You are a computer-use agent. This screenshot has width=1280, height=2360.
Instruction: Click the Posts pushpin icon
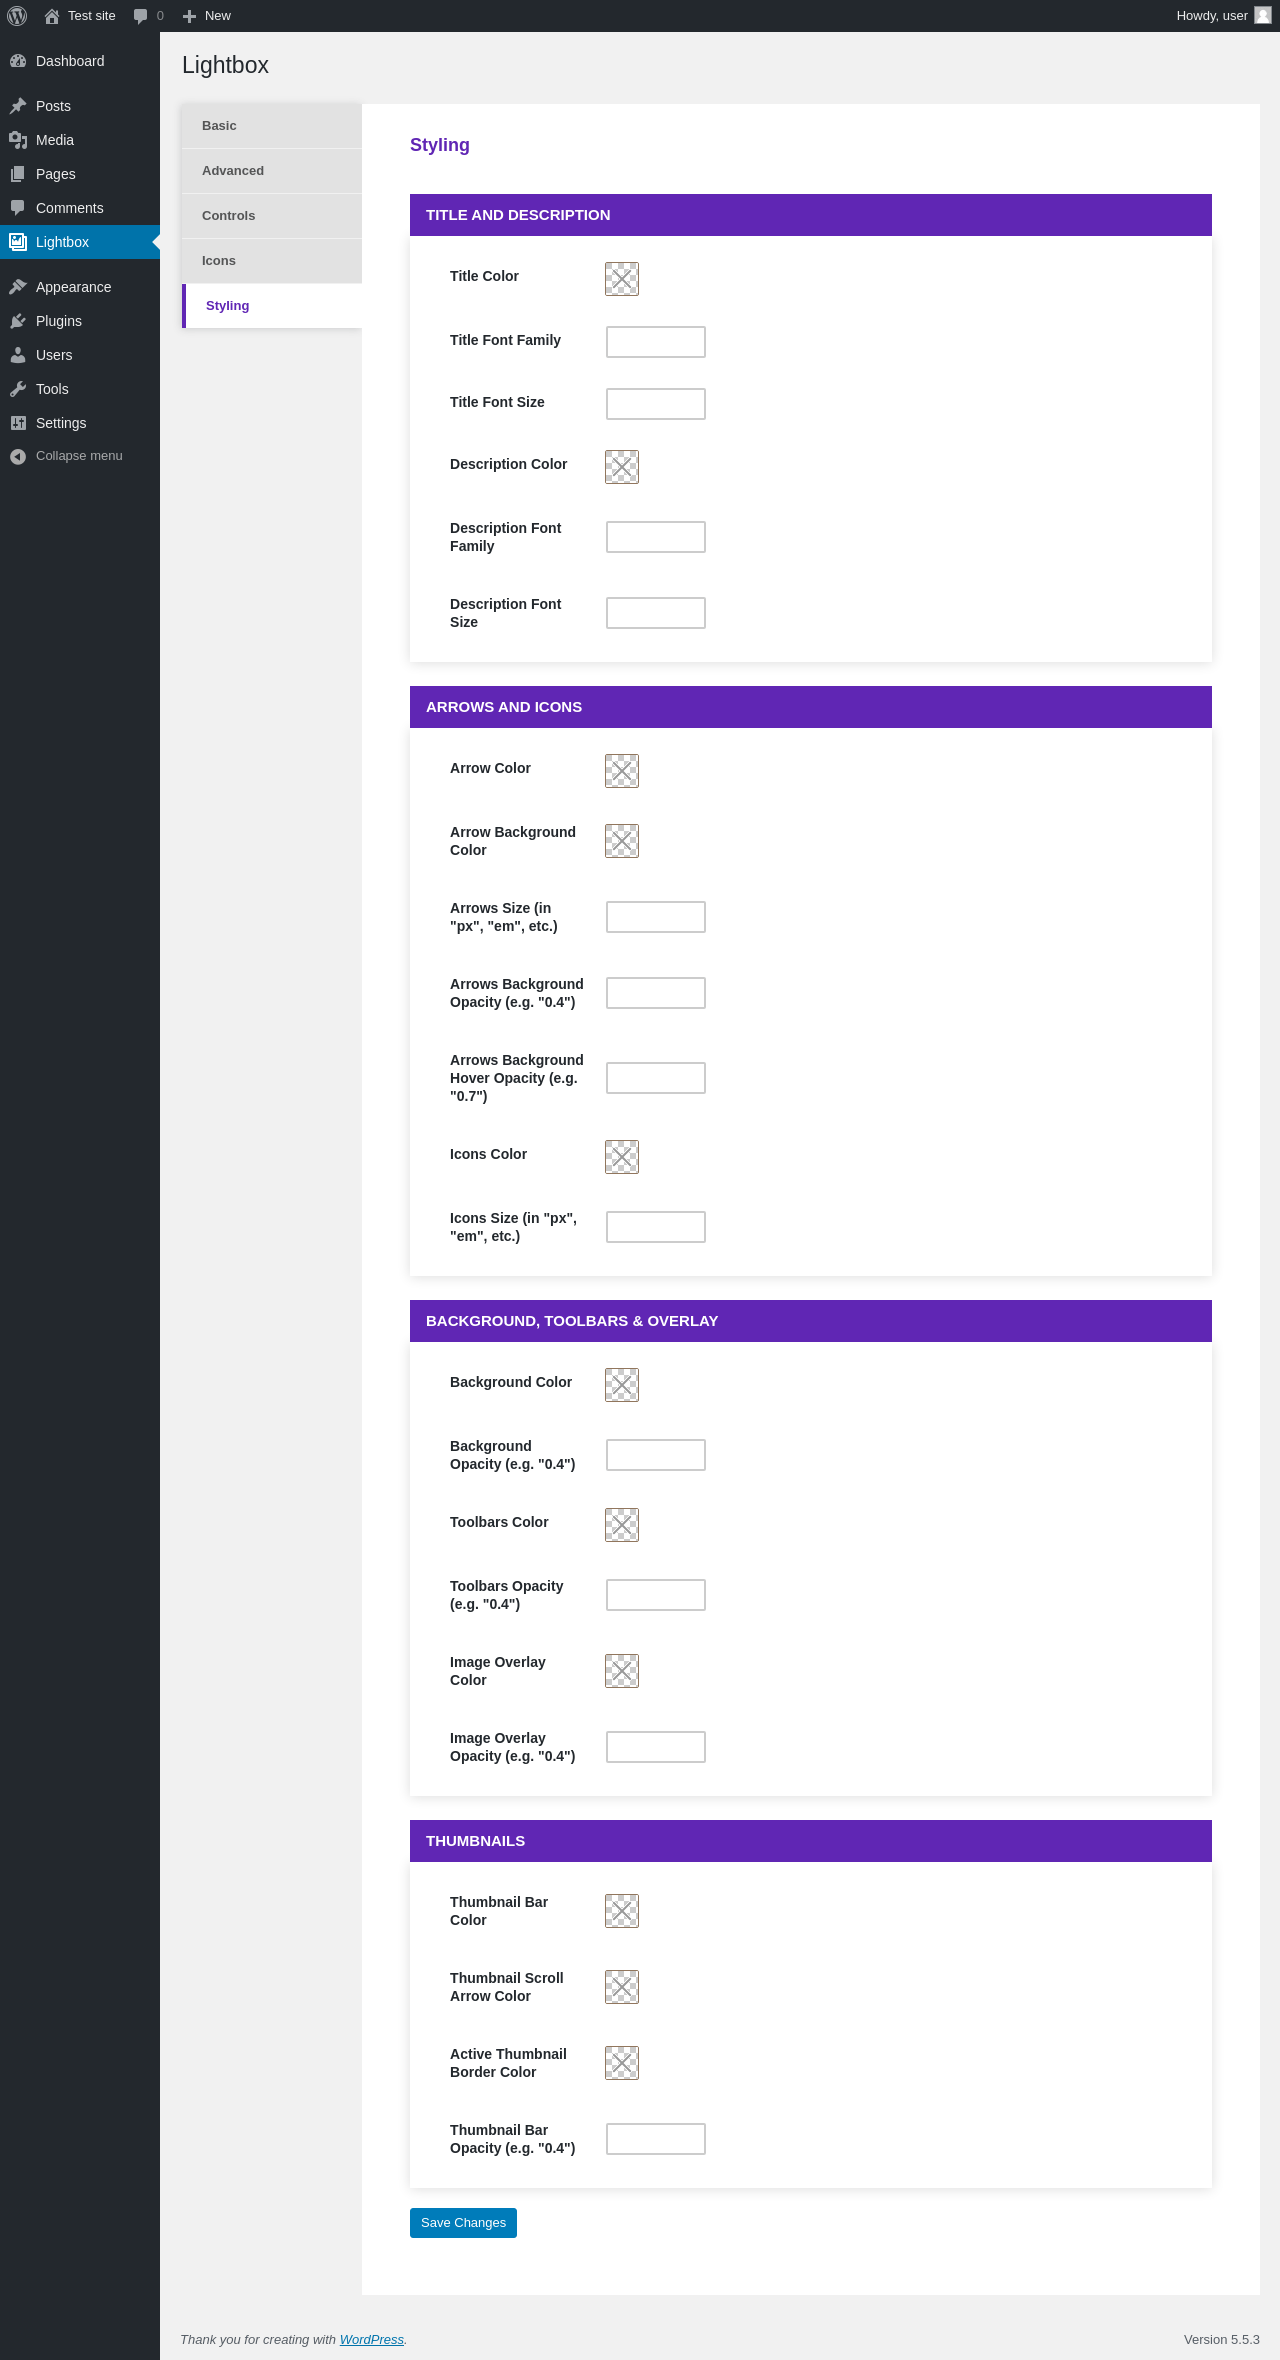tap(18, 106)
